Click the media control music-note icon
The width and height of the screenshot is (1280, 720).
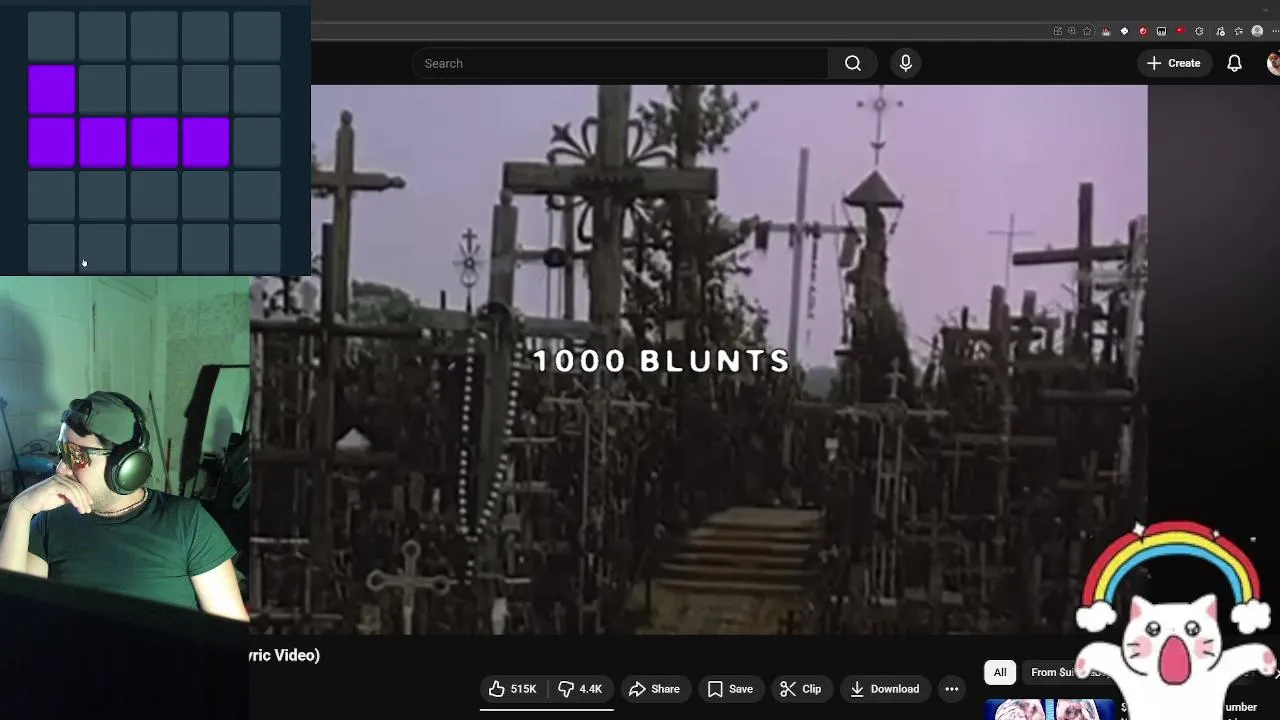(x=1220, y=31)
